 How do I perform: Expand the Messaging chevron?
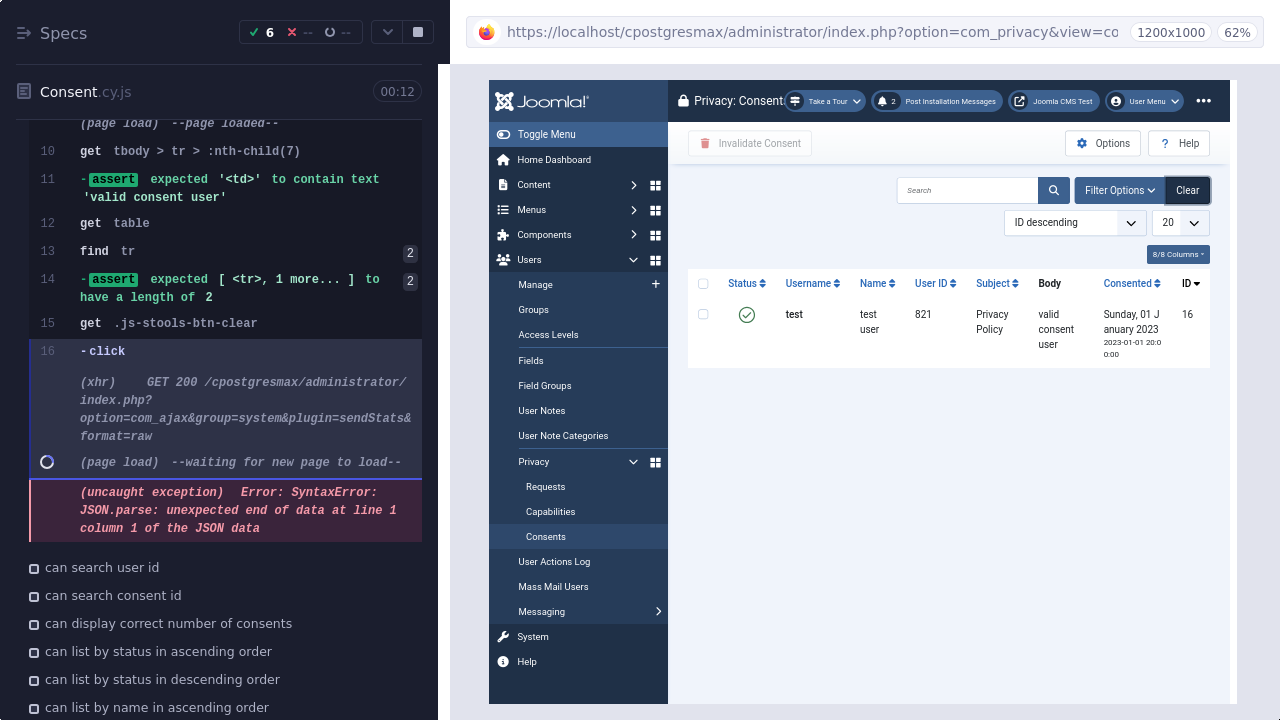[x=658, y=612]
